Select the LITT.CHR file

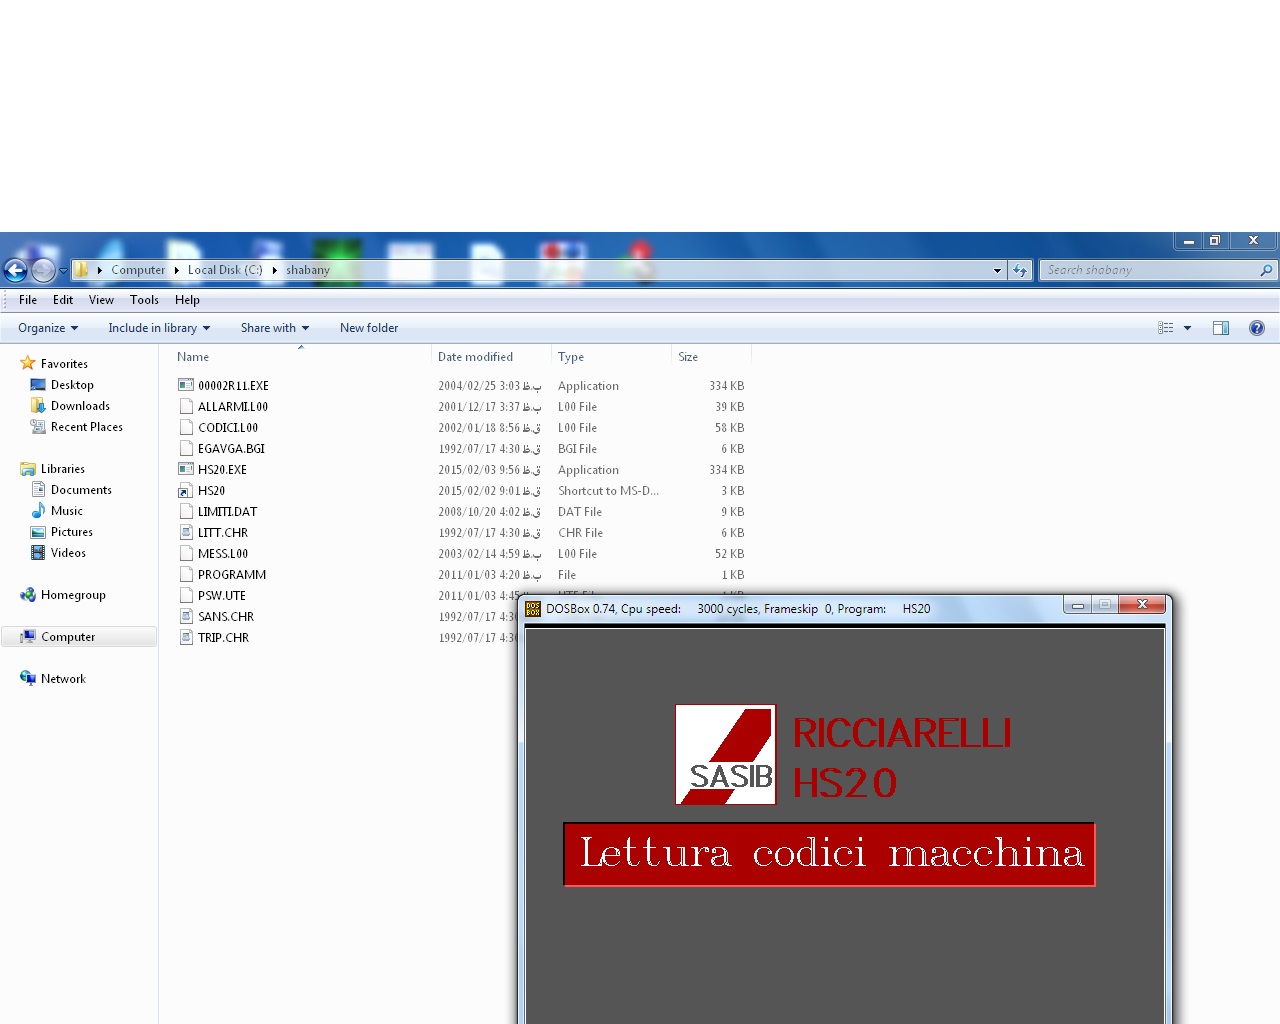[x=222, y=533]
